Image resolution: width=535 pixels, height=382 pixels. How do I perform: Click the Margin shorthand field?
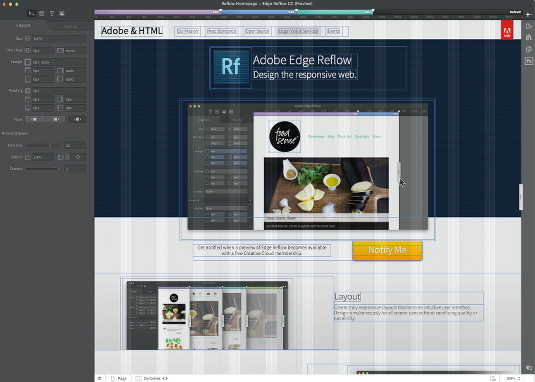(x=59, y=62)
